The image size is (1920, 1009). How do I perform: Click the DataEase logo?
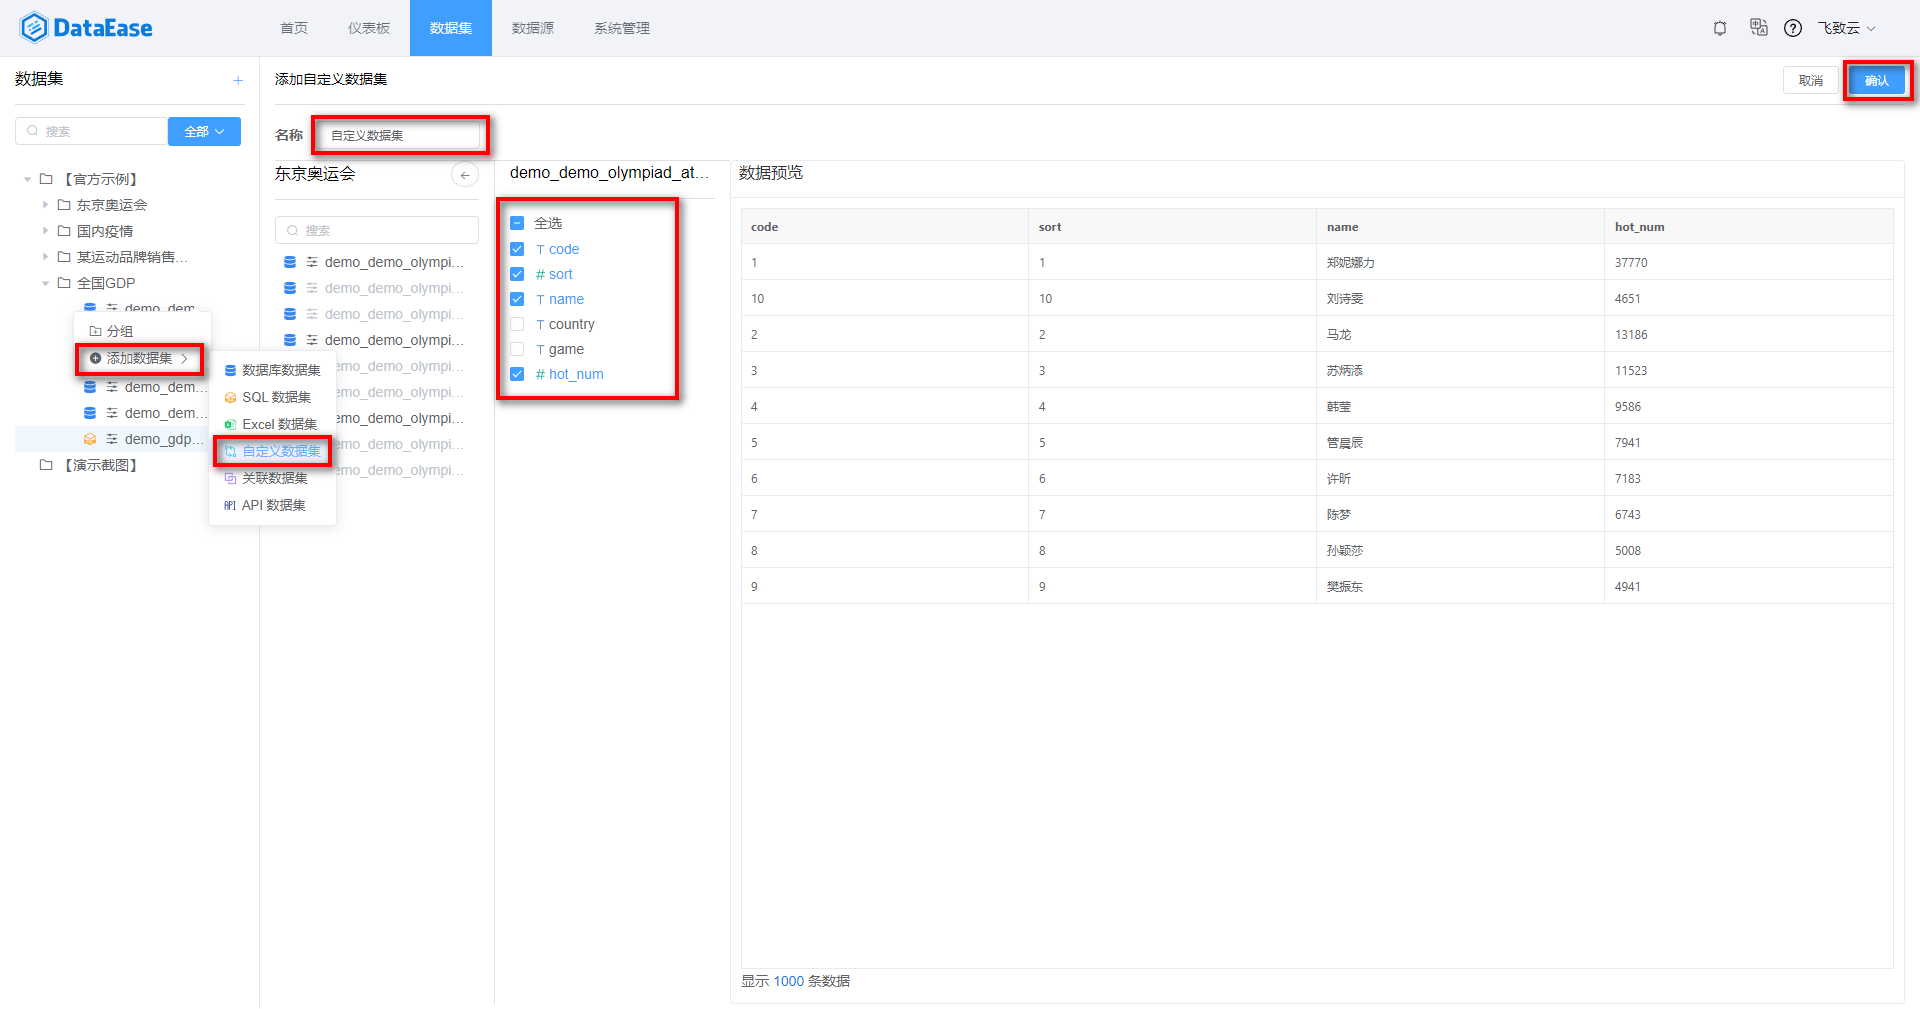pyautogui.click(x=86, y=28)
